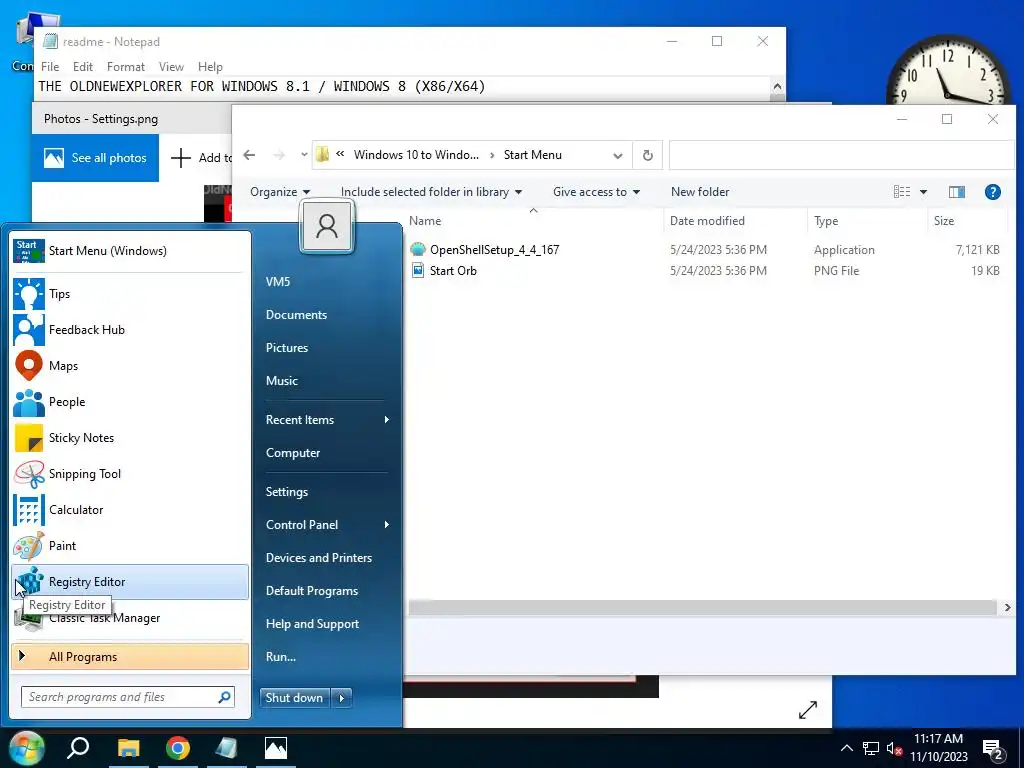
Task: Click the network tray icon
Action: 871,749
